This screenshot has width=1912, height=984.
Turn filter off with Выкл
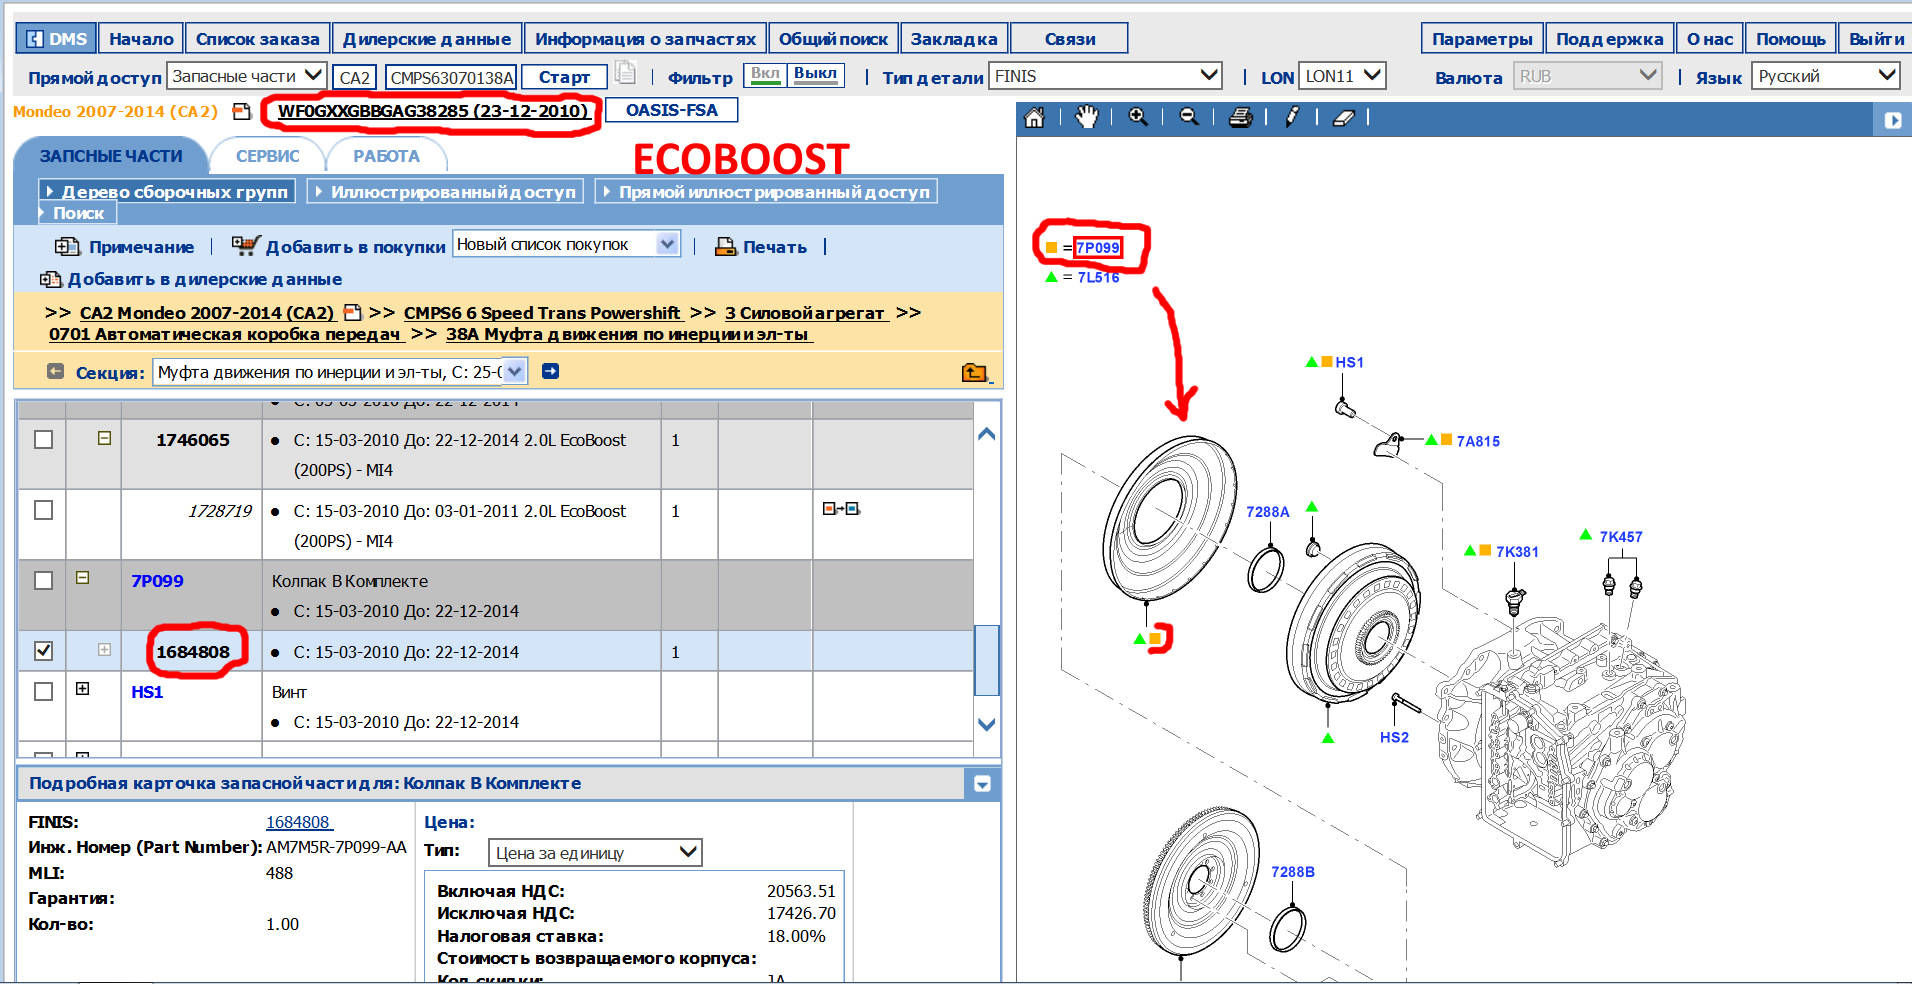pyautogui.click(x=816, y=75)
